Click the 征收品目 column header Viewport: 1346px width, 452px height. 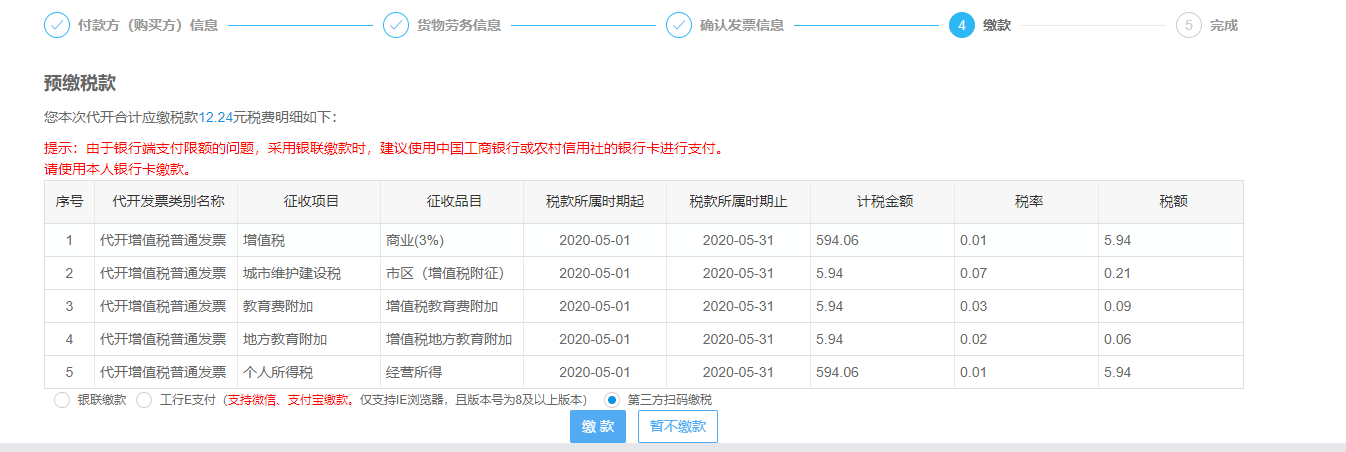coord(452,202)
